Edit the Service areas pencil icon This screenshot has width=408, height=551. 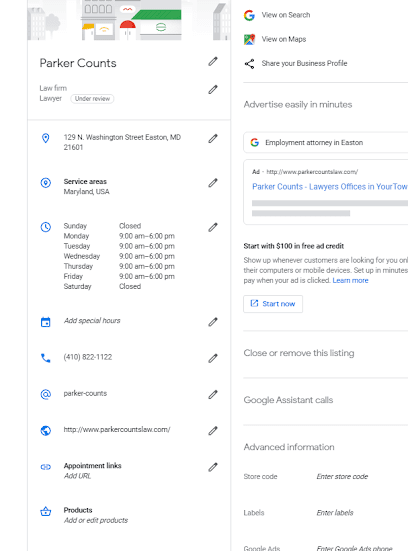point(213,183)
